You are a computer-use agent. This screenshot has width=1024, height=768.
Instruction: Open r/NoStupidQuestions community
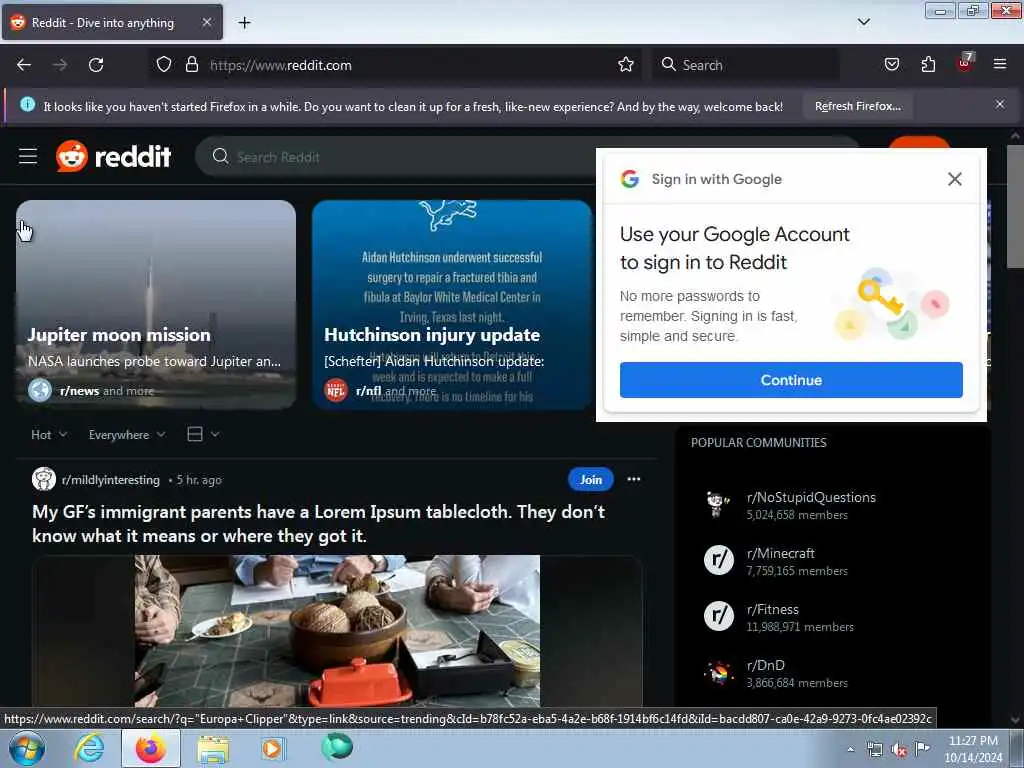pyautogui.click(x=811, y=498)
